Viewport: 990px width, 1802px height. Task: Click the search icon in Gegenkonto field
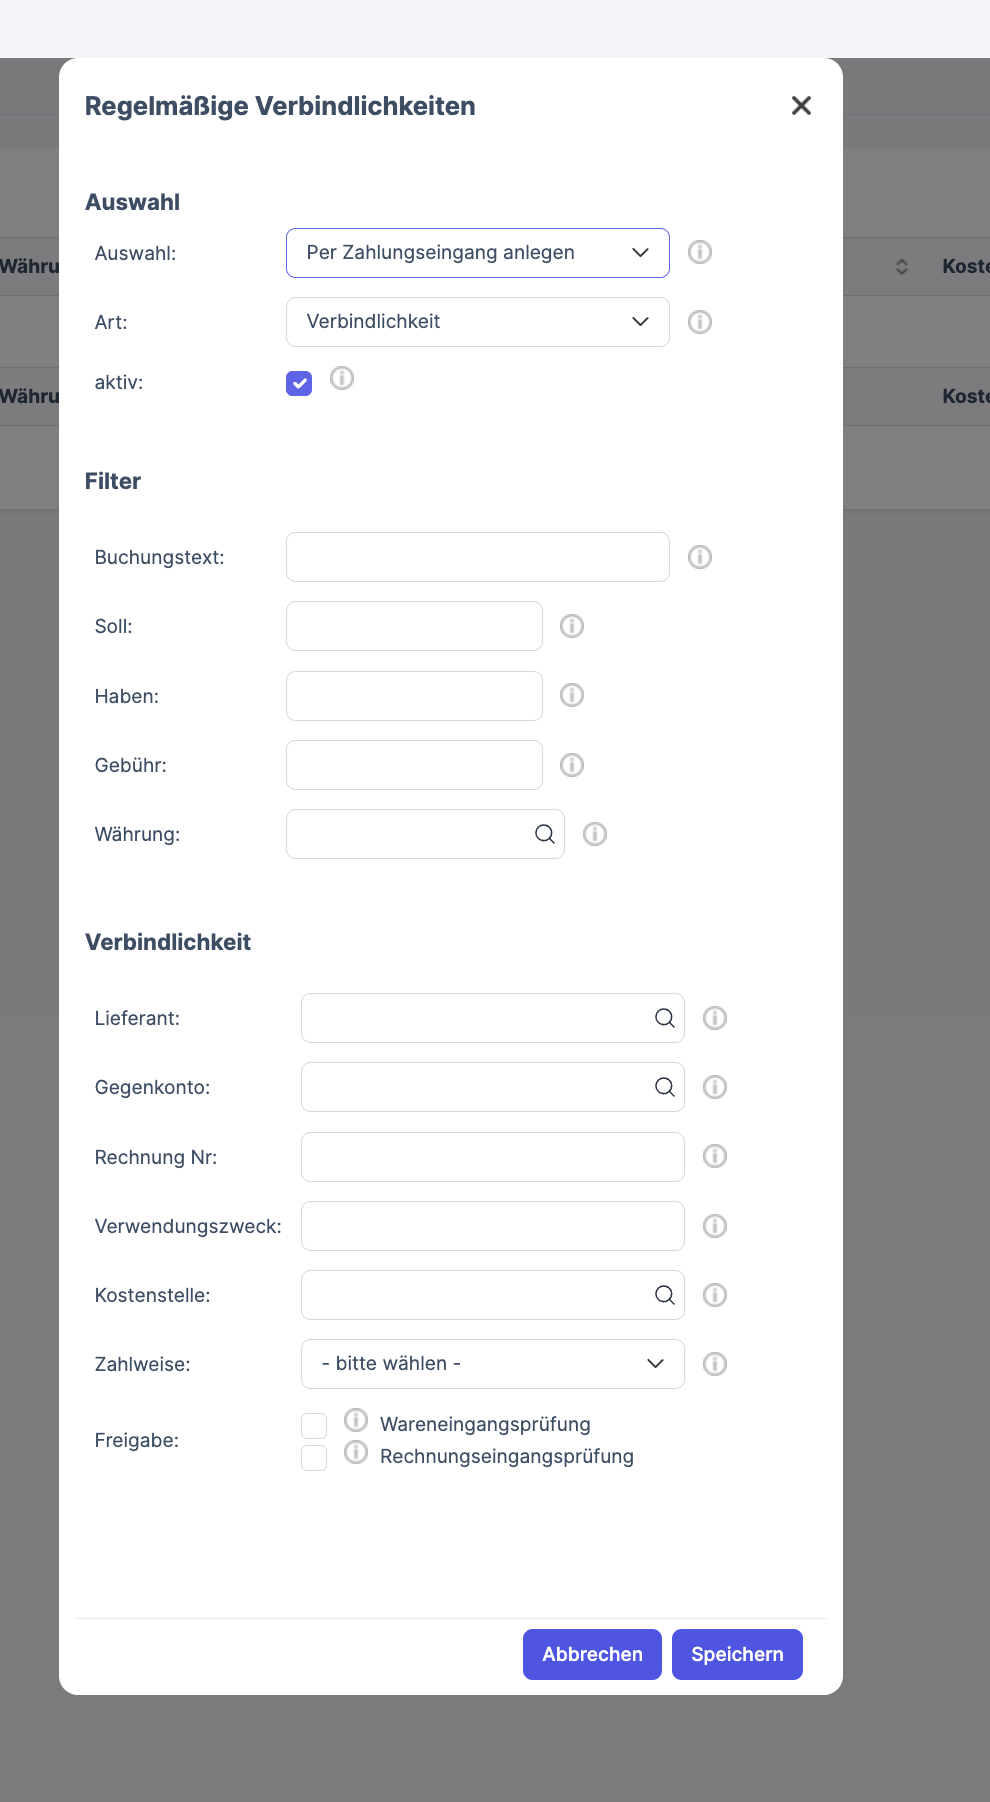point(665,1087)
